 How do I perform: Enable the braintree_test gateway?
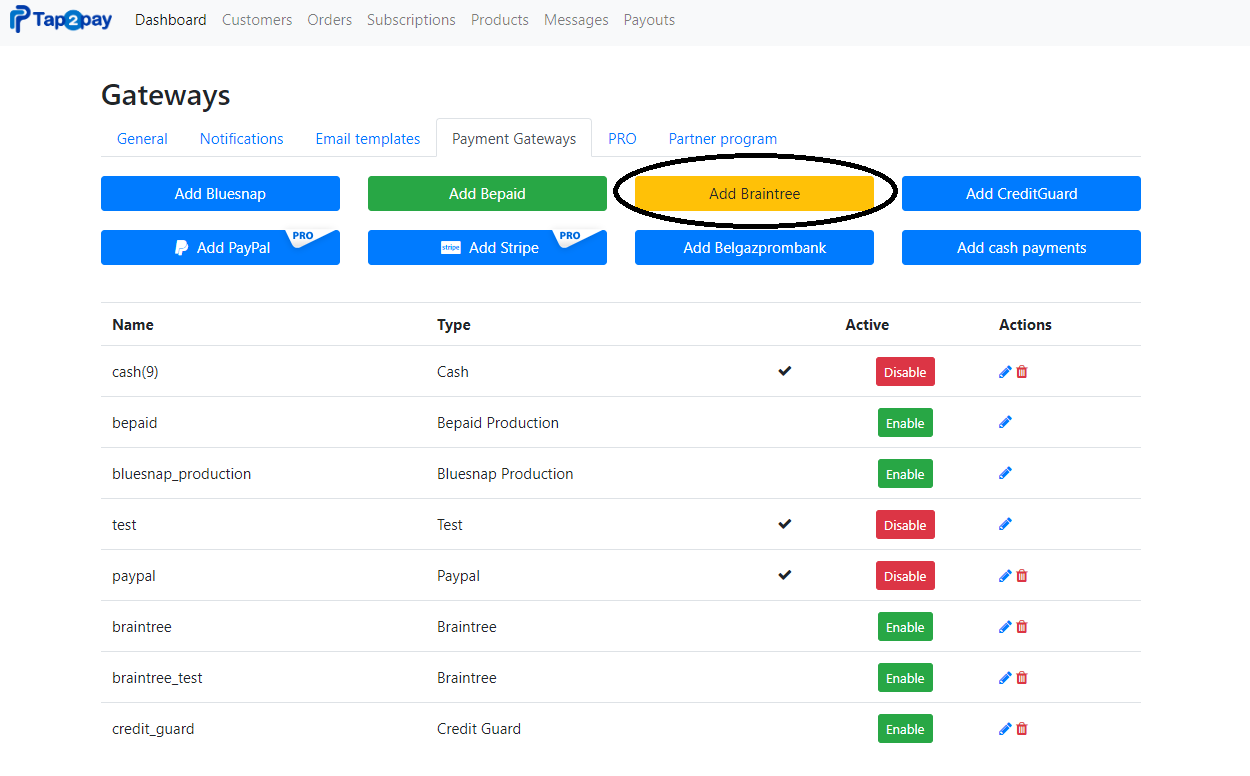[905, 678]
